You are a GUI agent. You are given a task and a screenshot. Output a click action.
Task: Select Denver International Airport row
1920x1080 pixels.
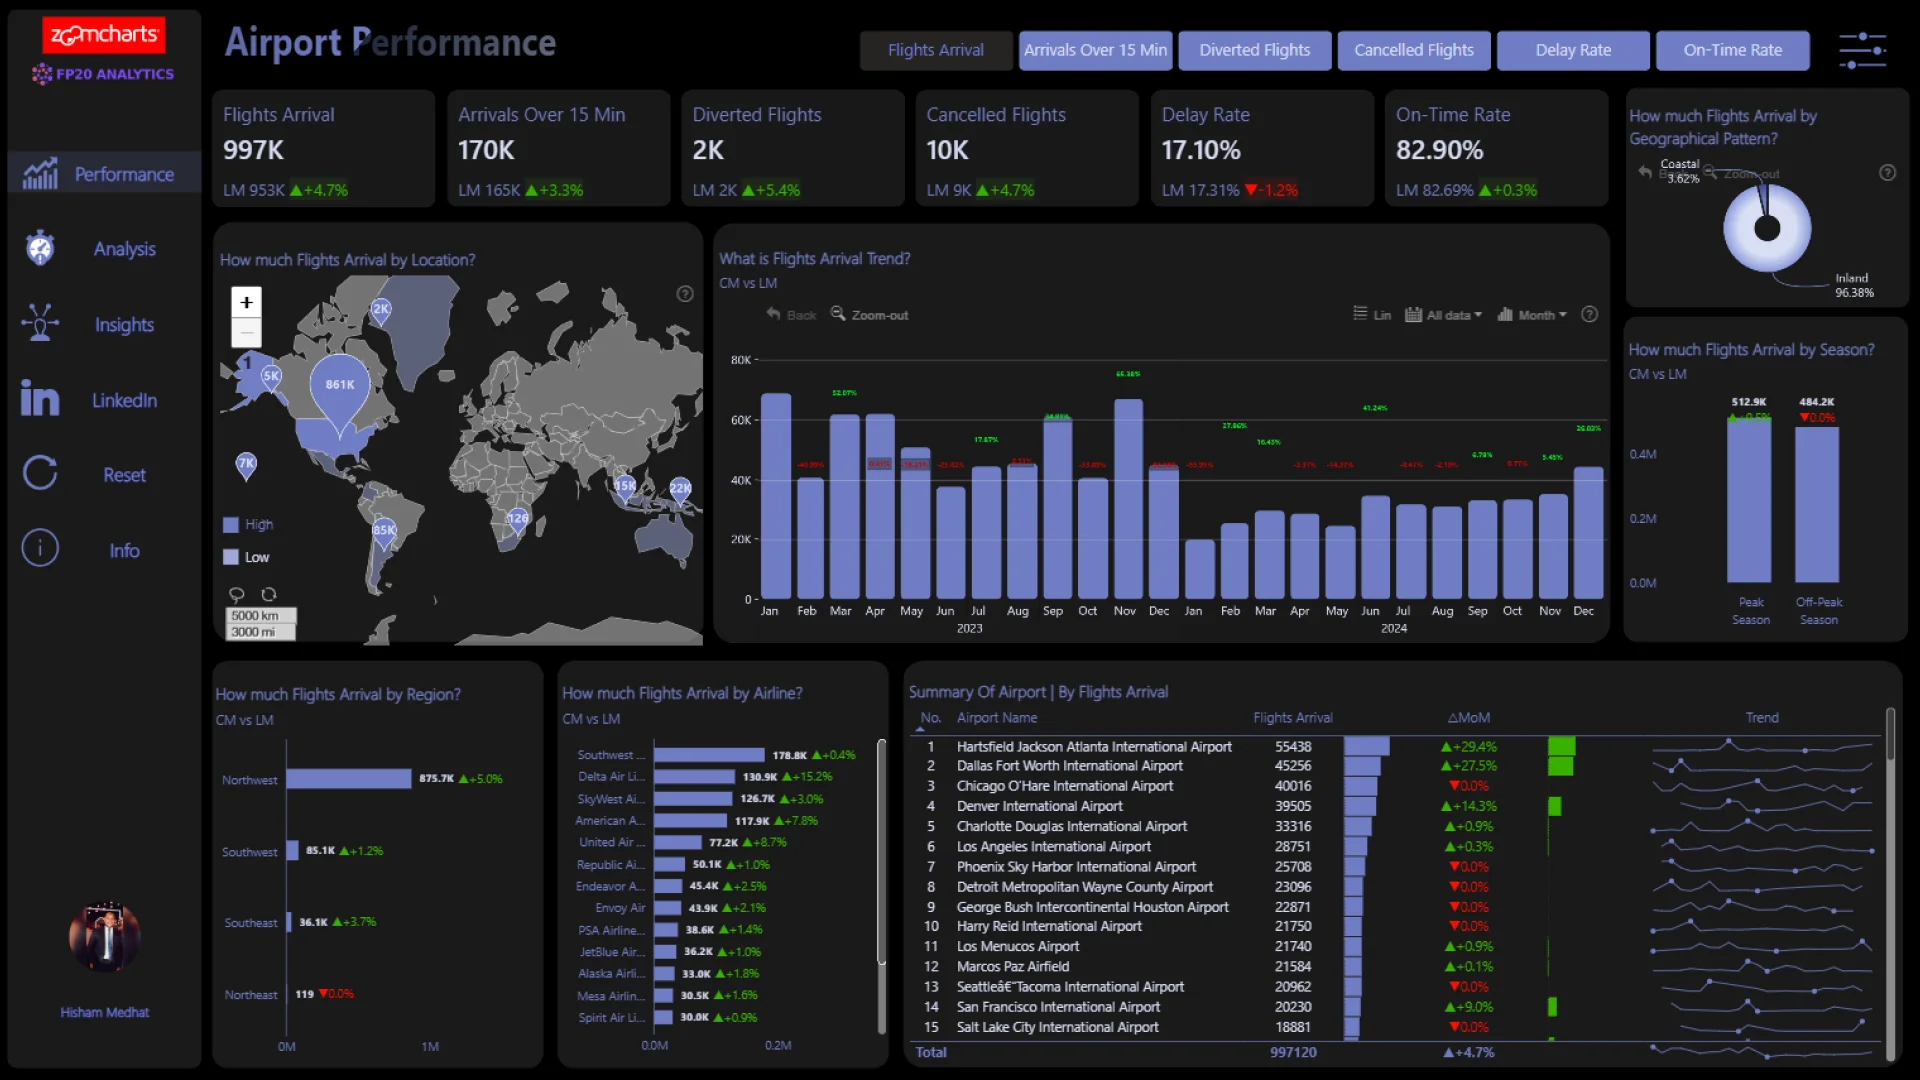coord(1396,806)
